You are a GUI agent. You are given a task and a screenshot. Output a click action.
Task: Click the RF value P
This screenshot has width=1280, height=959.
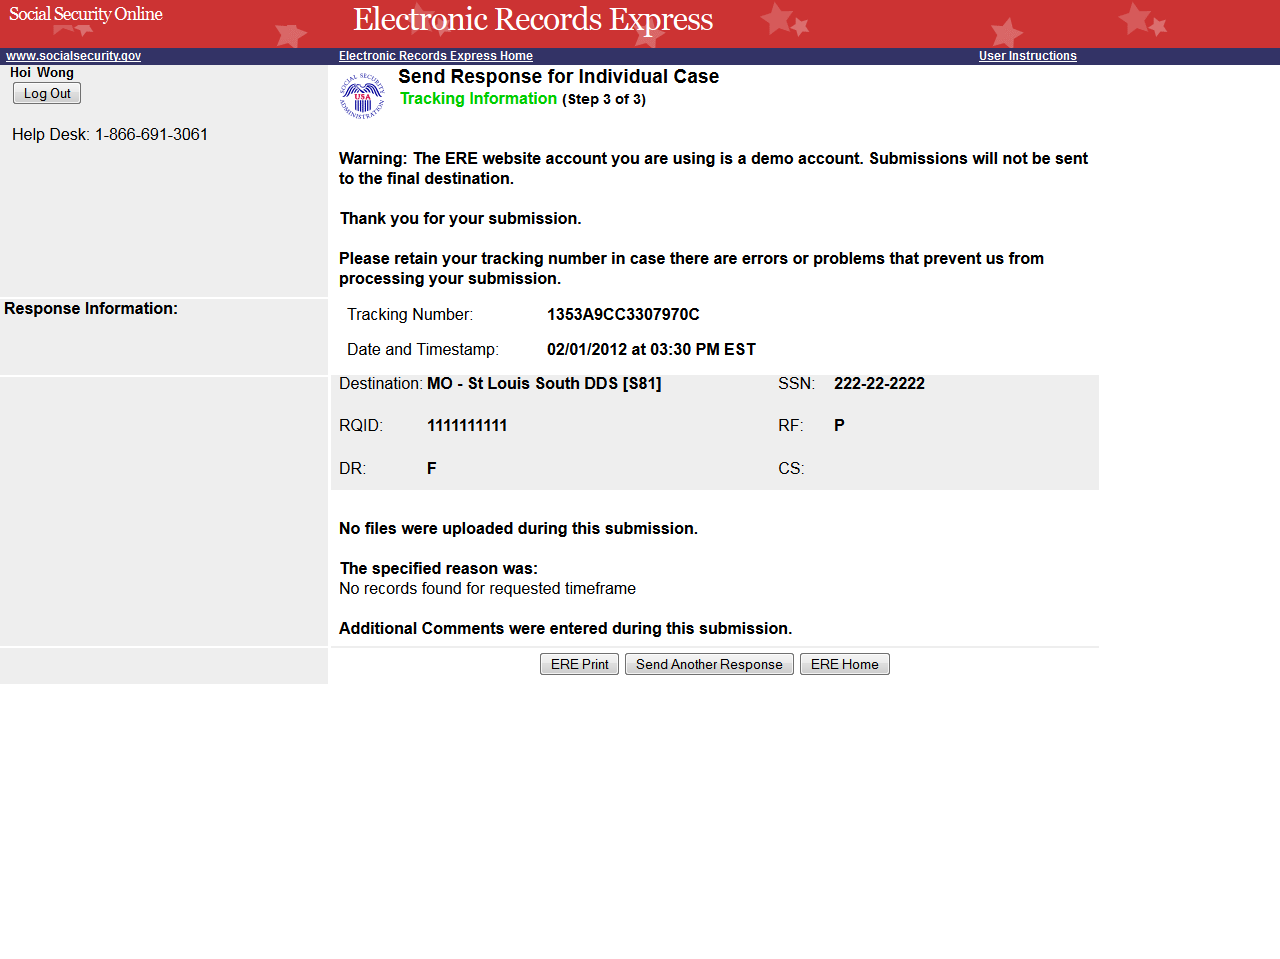(x=839, y=425)
